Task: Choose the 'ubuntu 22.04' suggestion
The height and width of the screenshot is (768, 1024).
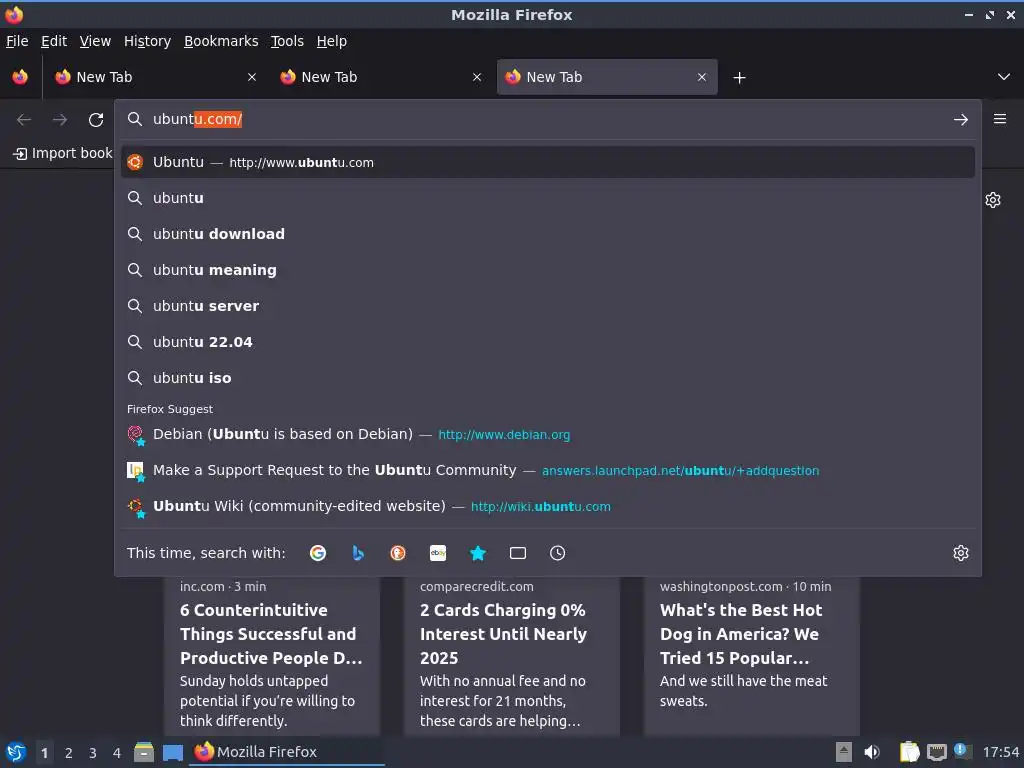Action: tap(547, 342)
